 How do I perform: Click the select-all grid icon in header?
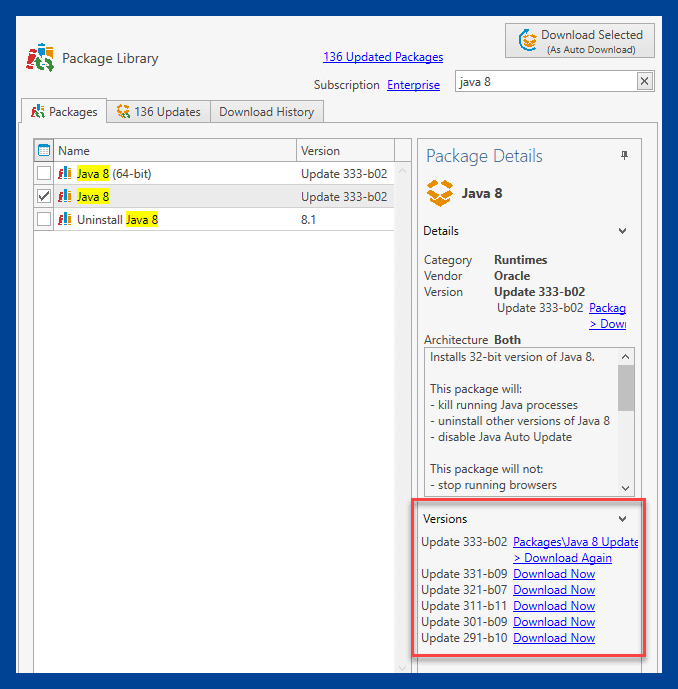coord(44,151)
